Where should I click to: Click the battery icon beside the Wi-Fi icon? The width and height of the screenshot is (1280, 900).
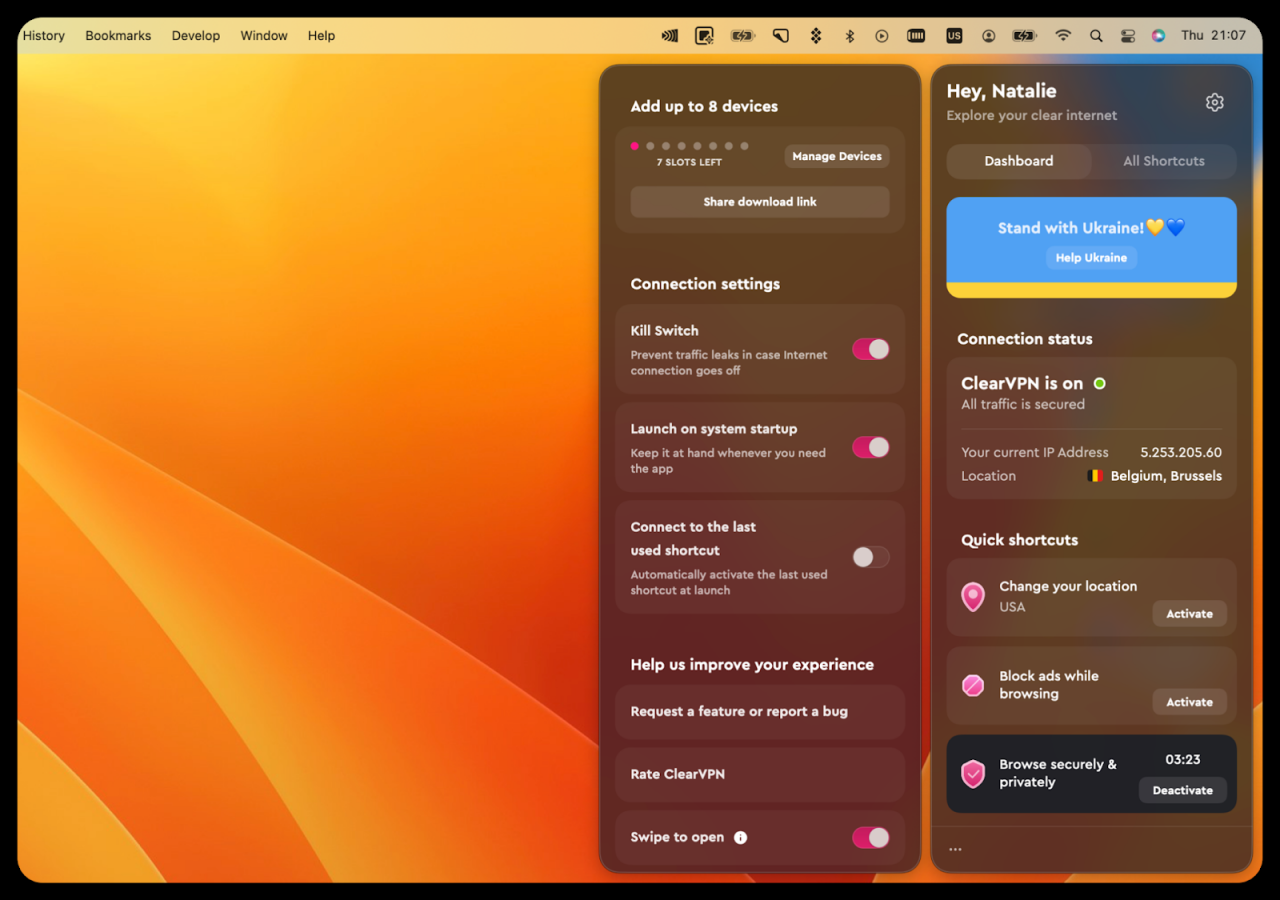pos(1024,35)
